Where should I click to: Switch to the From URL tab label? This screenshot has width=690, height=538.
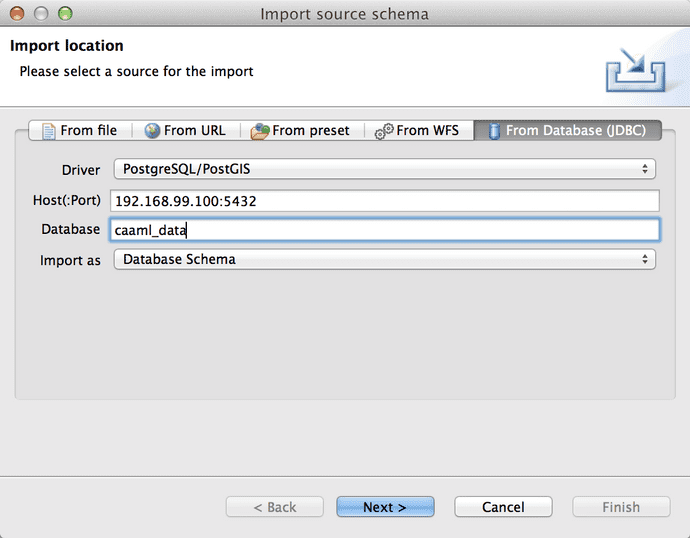coord(194,131)
